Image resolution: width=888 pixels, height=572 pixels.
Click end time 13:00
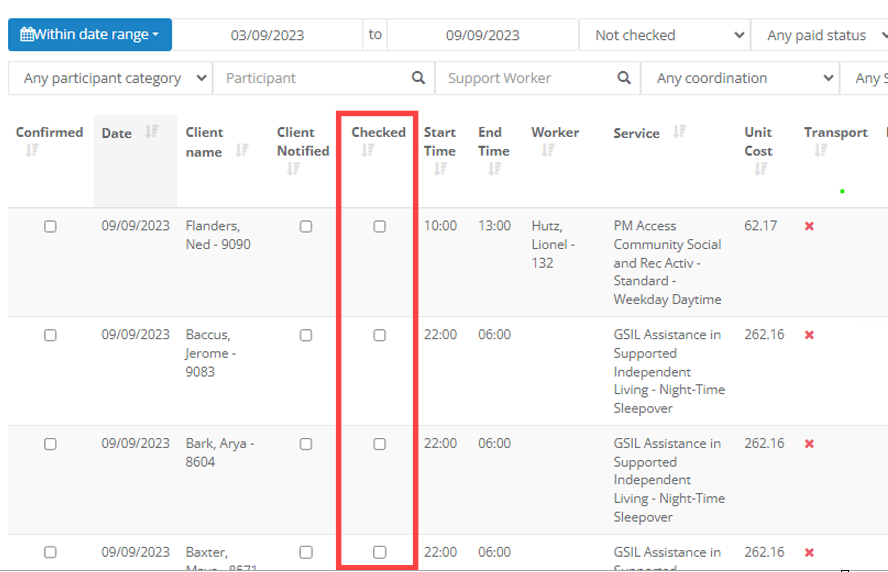(494, 225)
